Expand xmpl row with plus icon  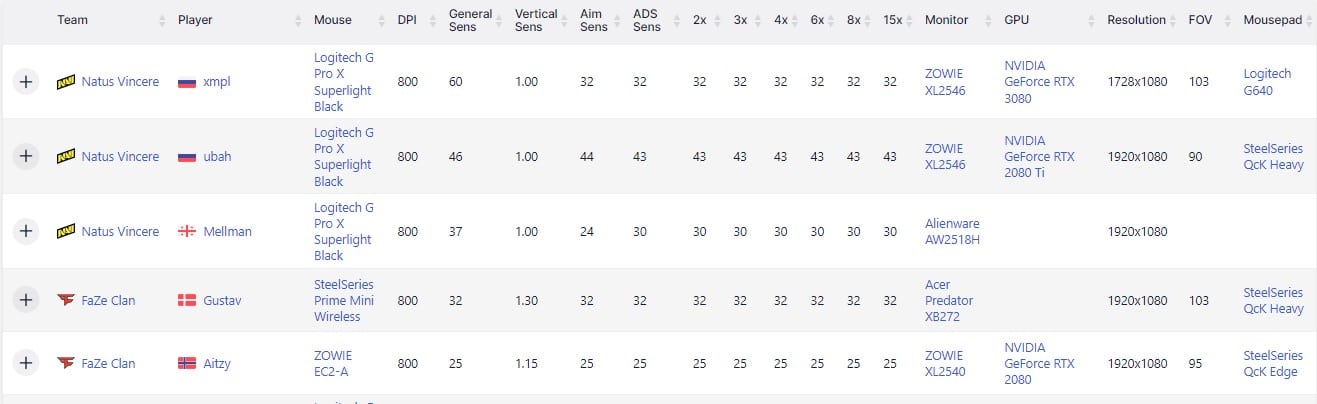tap(26, 82)
